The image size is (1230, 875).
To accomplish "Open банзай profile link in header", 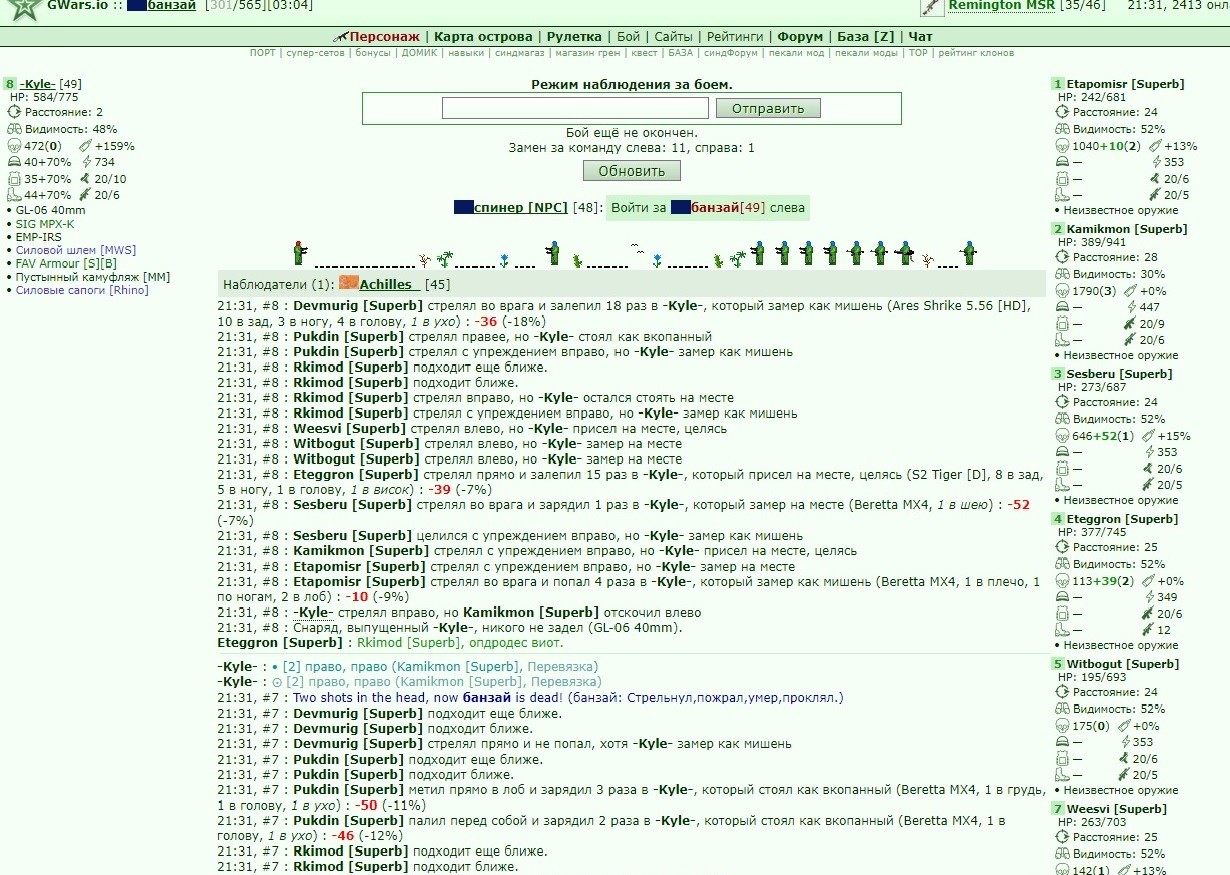I will pos(172,6).
